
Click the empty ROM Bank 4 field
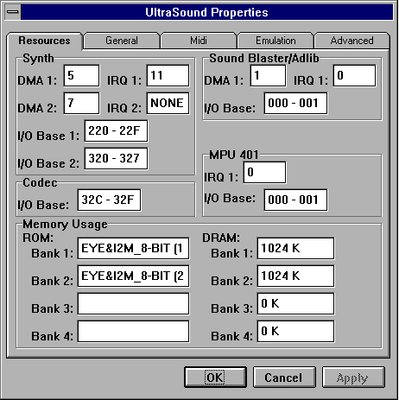point(133,331)
